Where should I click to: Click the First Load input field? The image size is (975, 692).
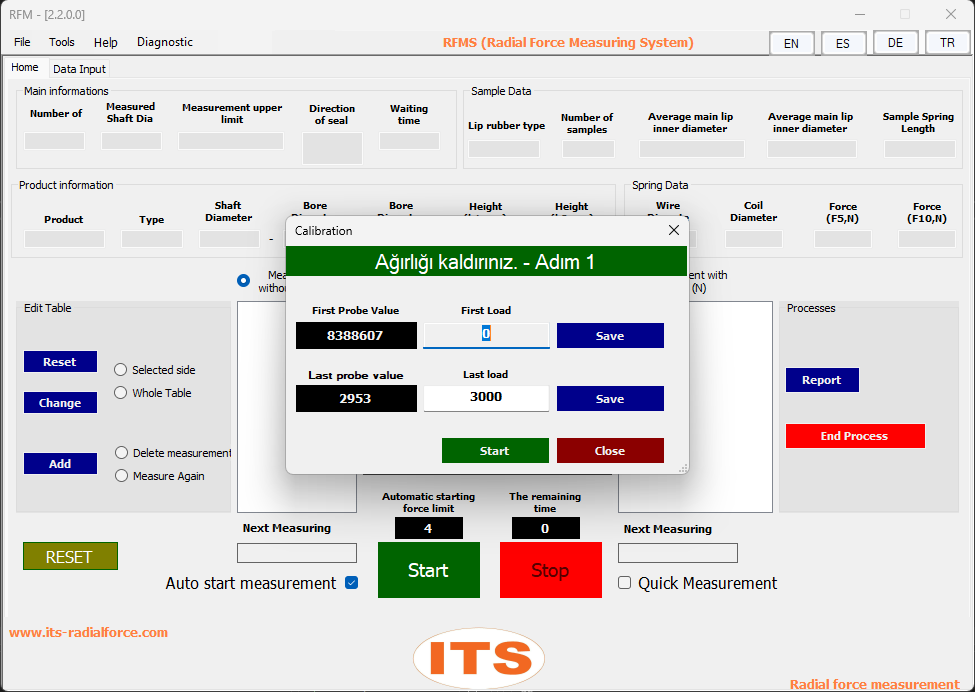point(486,334)
